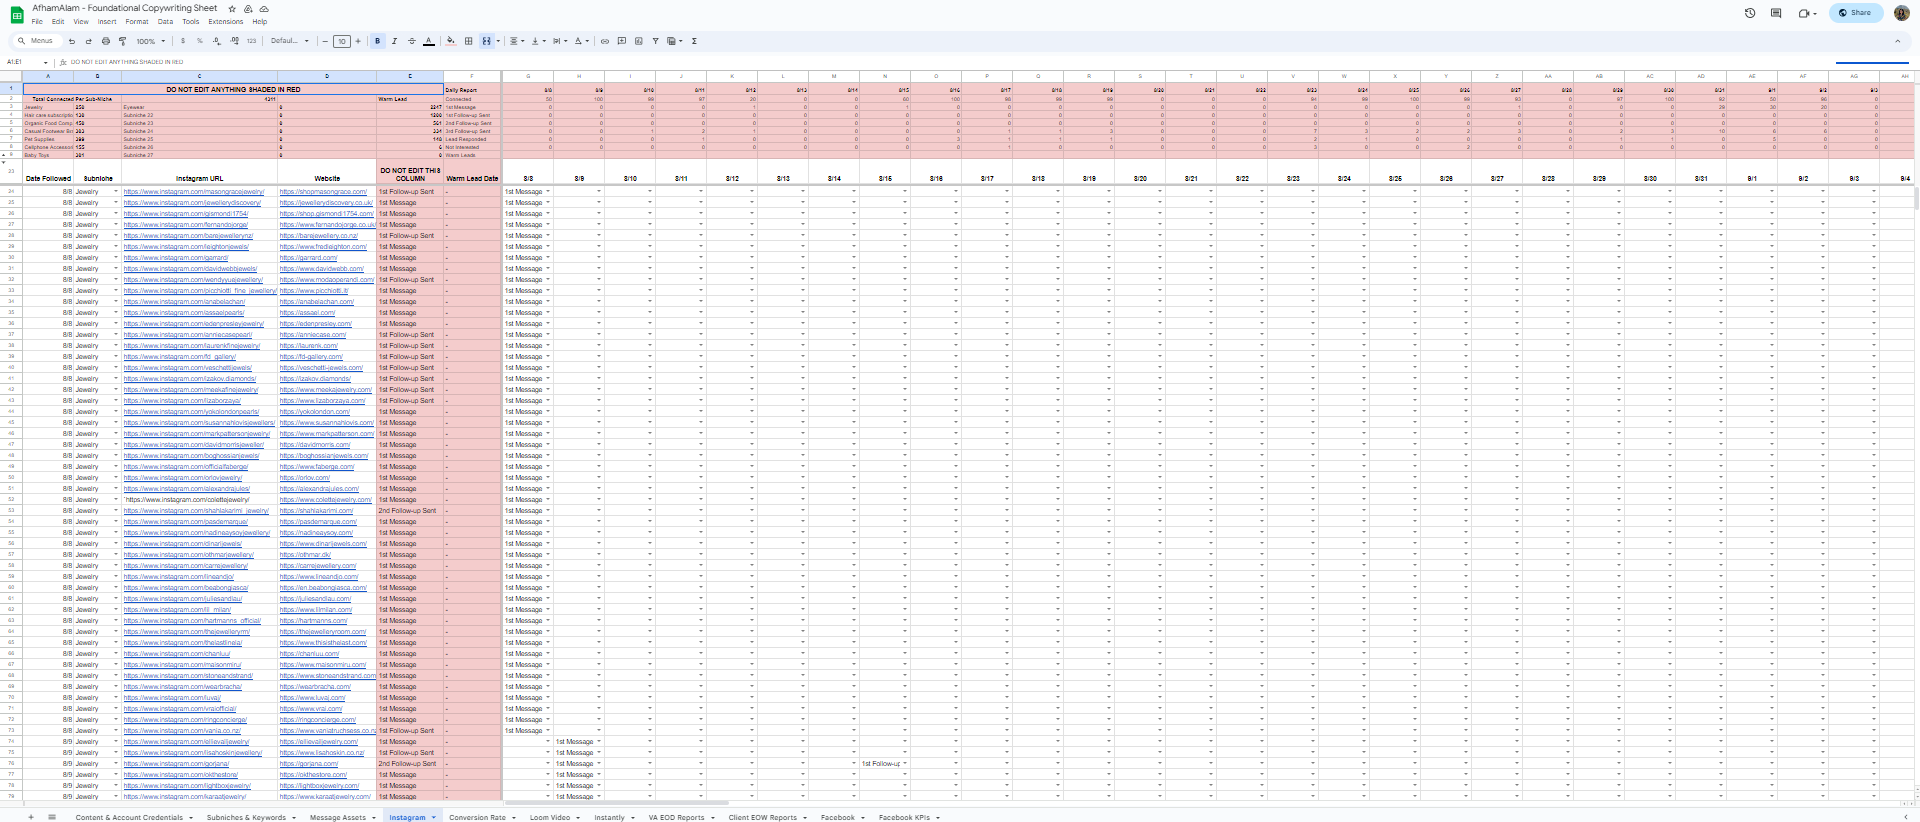Decrease font size with minus button

click(x=325, y=41)
